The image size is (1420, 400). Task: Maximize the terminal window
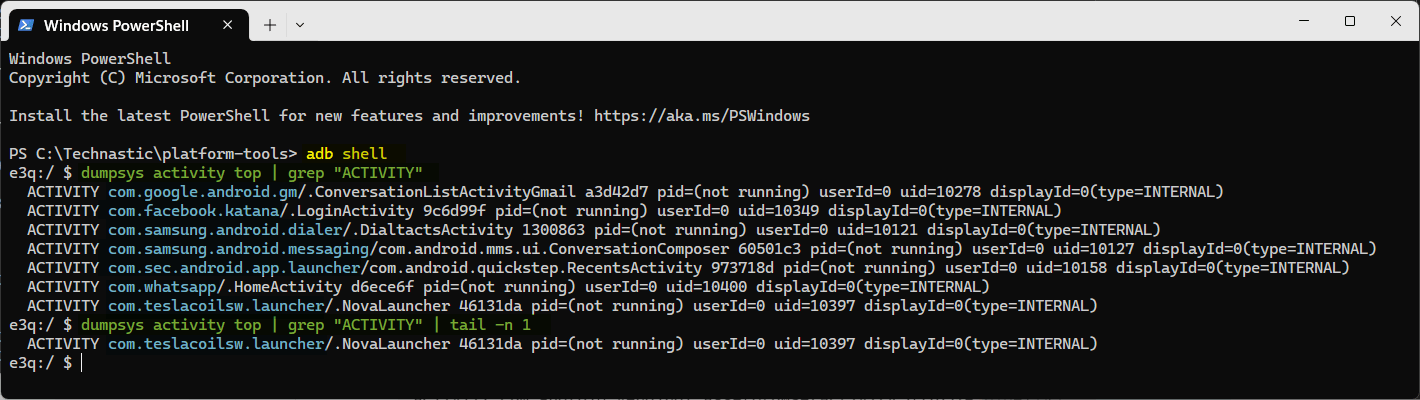(1350, 21)
